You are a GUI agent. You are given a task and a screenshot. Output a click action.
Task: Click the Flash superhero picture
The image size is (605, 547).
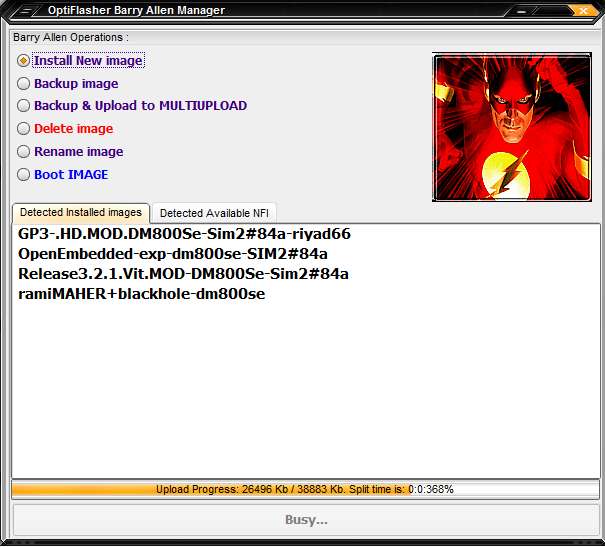[512, 127]
